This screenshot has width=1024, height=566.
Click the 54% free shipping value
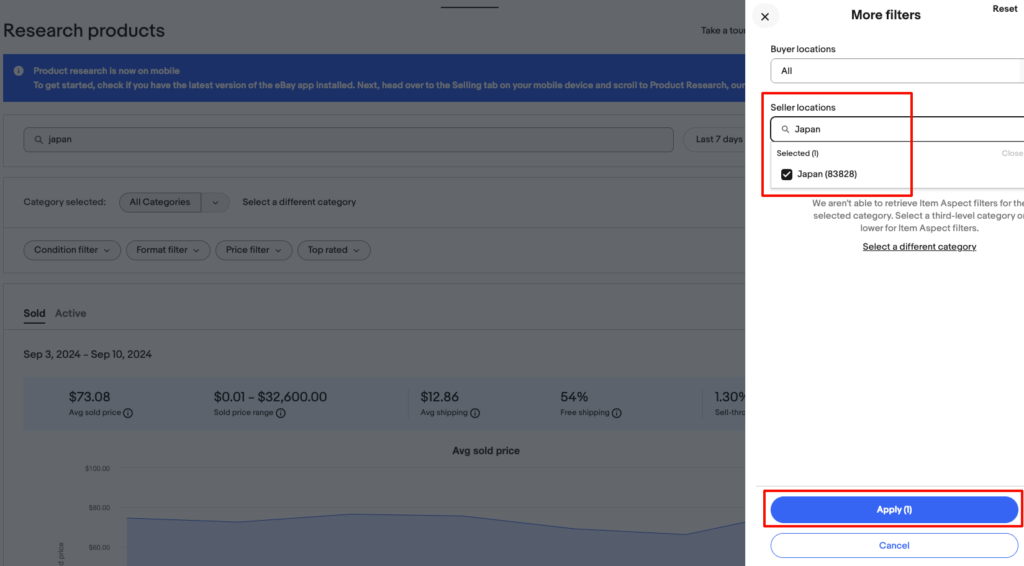(574, 397)
